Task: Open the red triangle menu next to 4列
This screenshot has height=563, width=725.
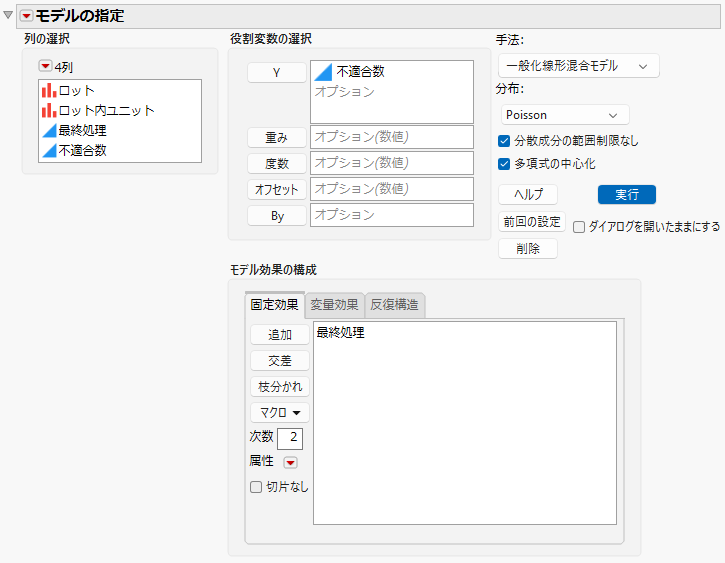Action: pyautogui.click(x=45, y=66)
